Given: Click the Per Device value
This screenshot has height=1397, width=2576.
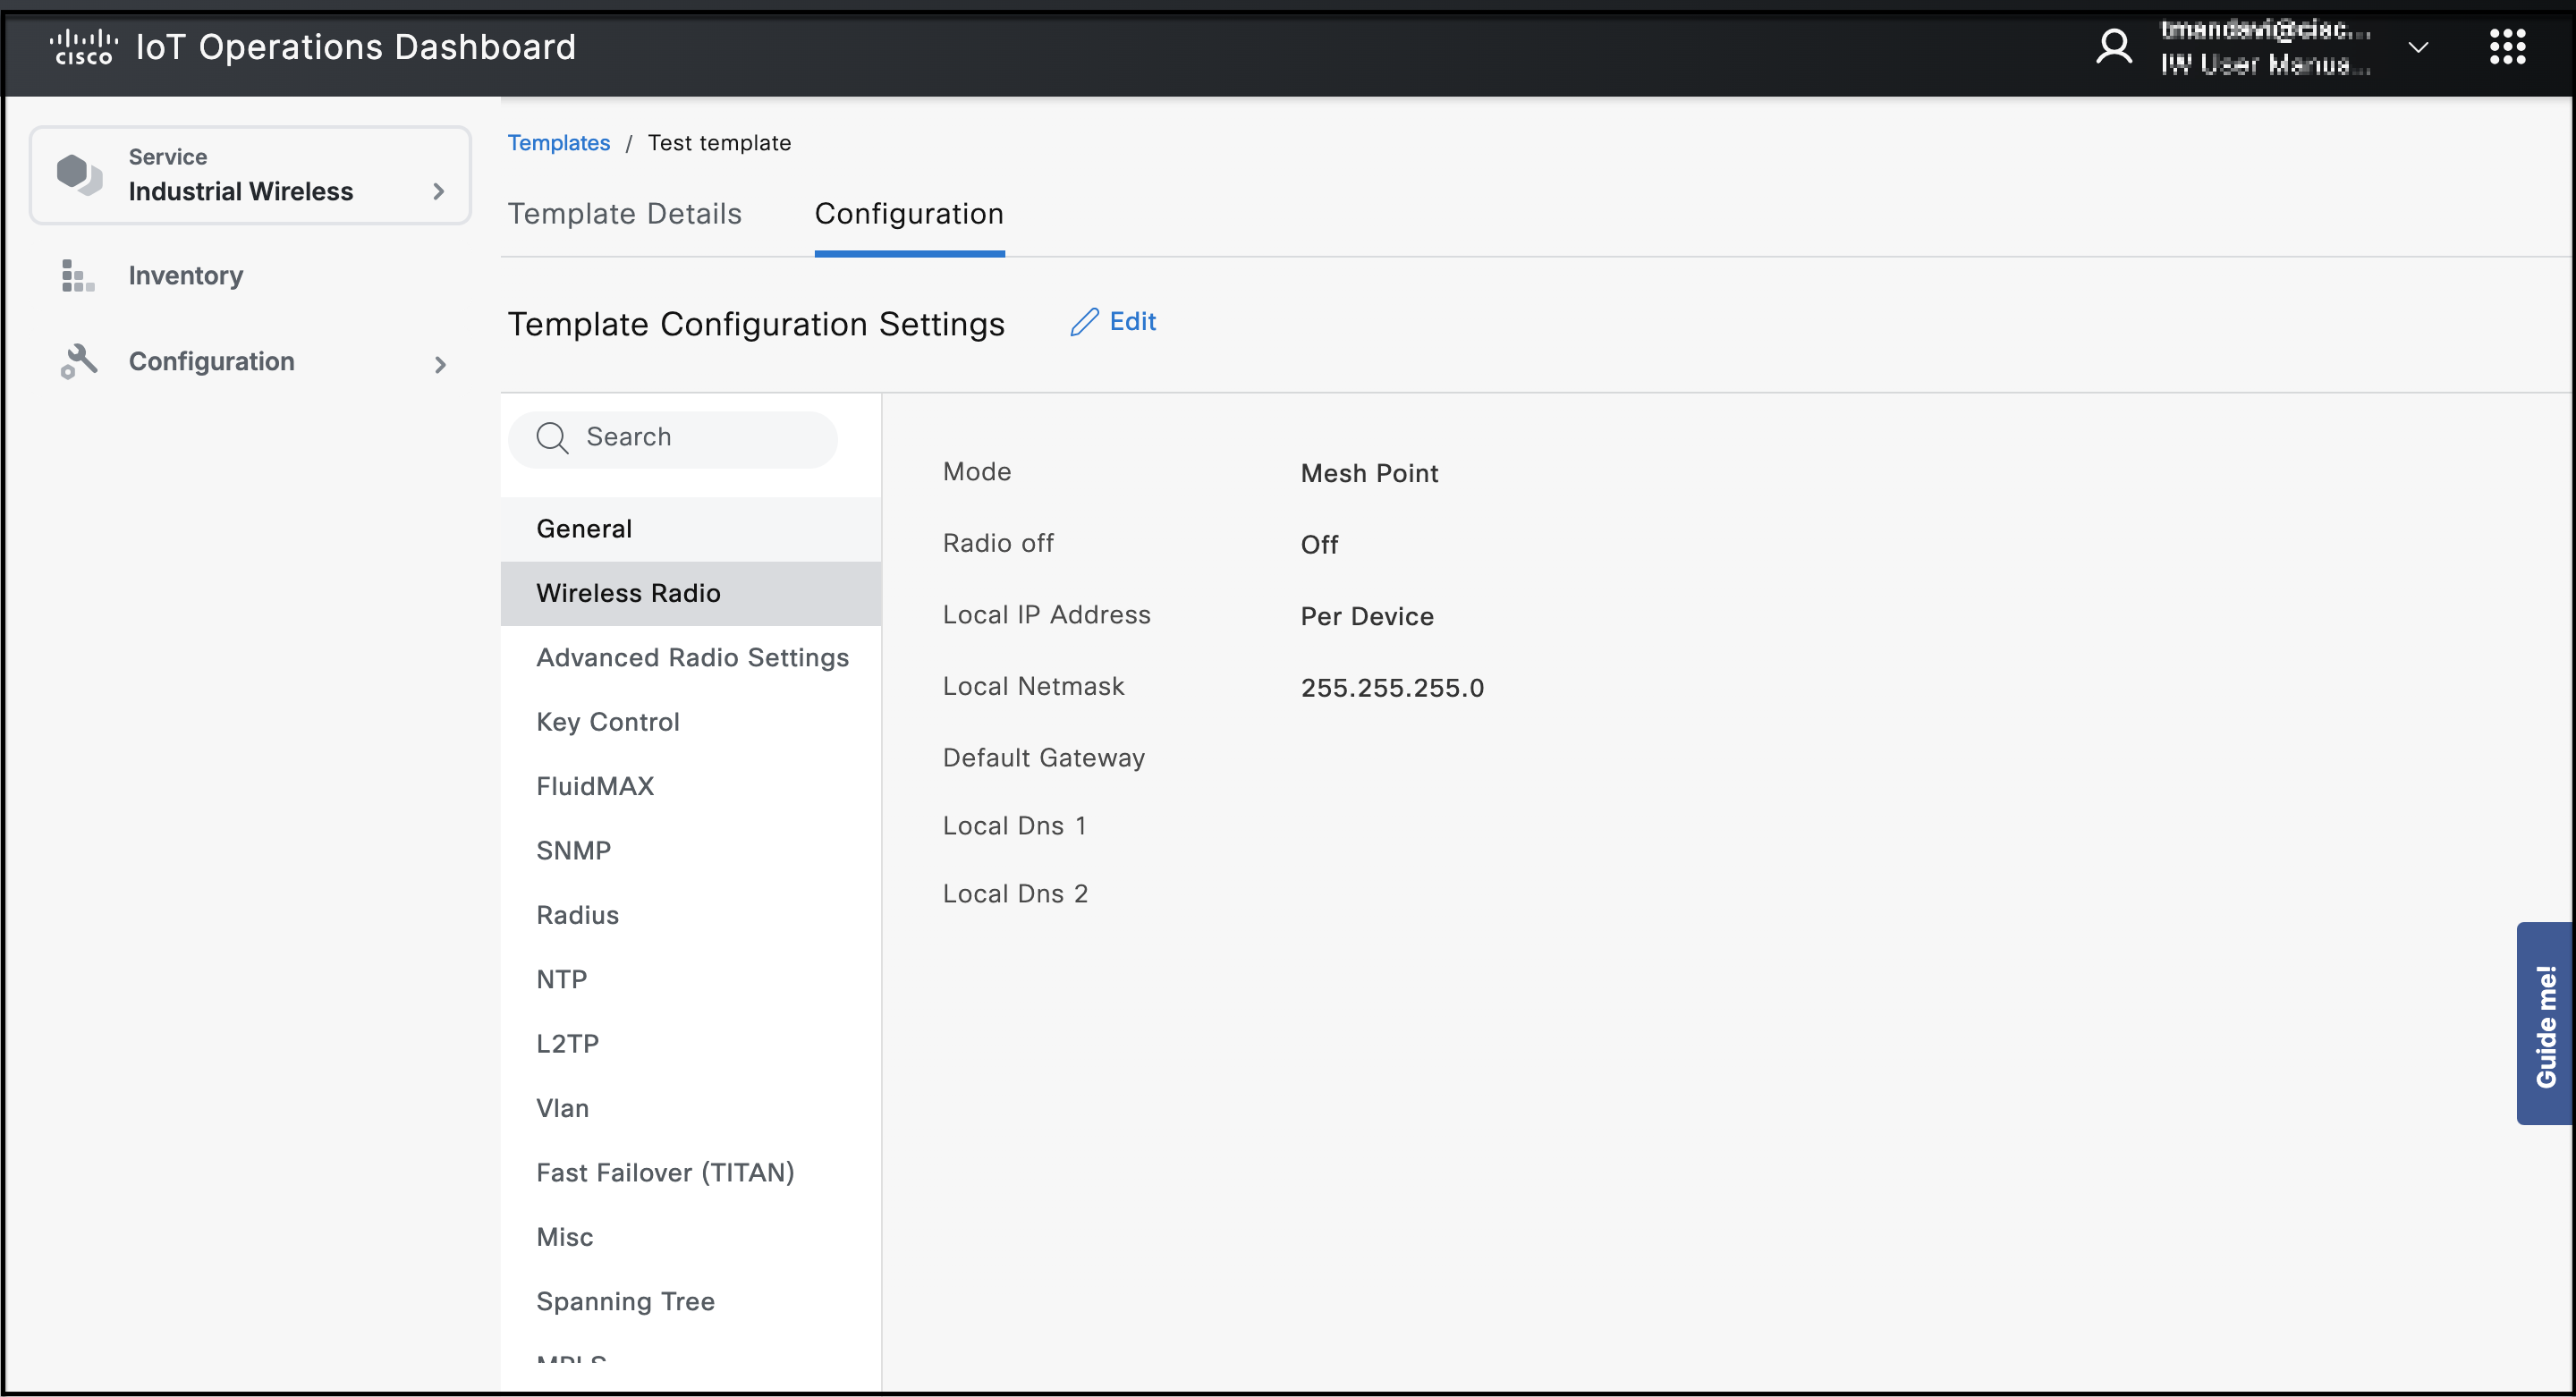Looking at the screenshot, I should 1367,616.
